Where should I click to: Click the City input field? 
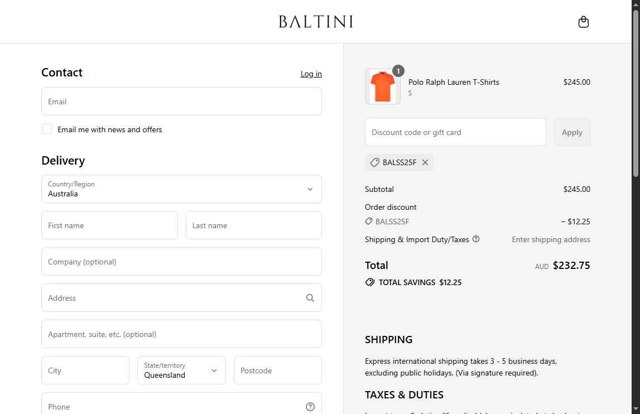[85, 370]
